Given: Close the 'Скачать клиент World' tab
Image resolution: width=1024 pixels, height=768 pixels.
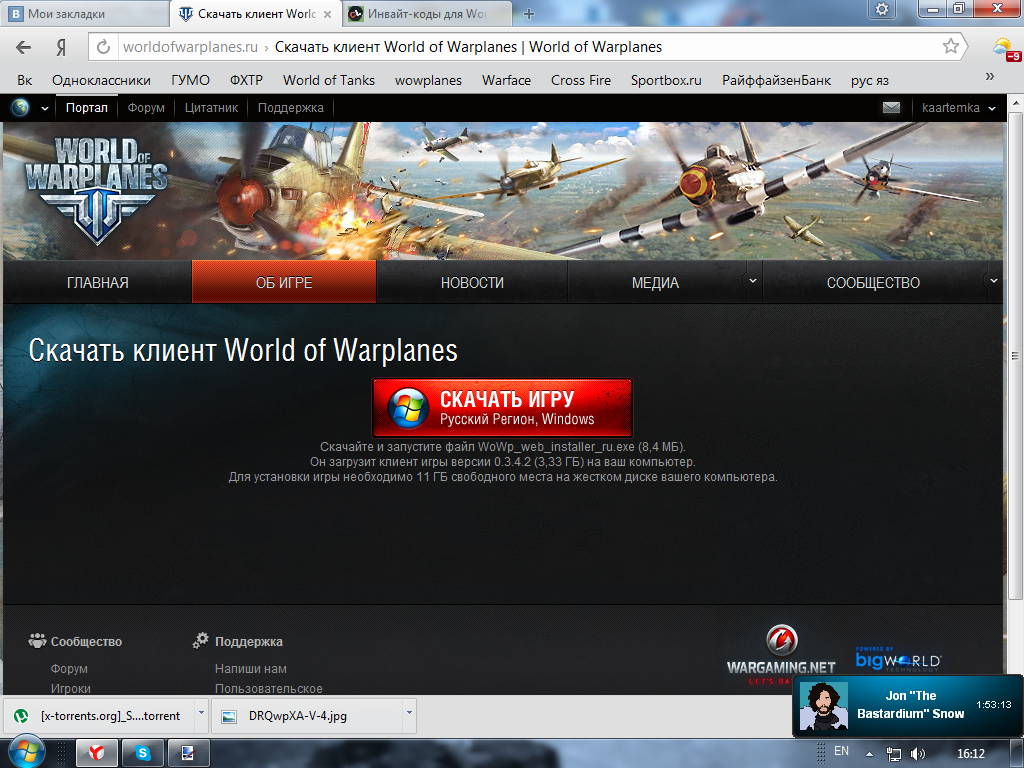Looking at the screenshot, I should click(328, 14).
